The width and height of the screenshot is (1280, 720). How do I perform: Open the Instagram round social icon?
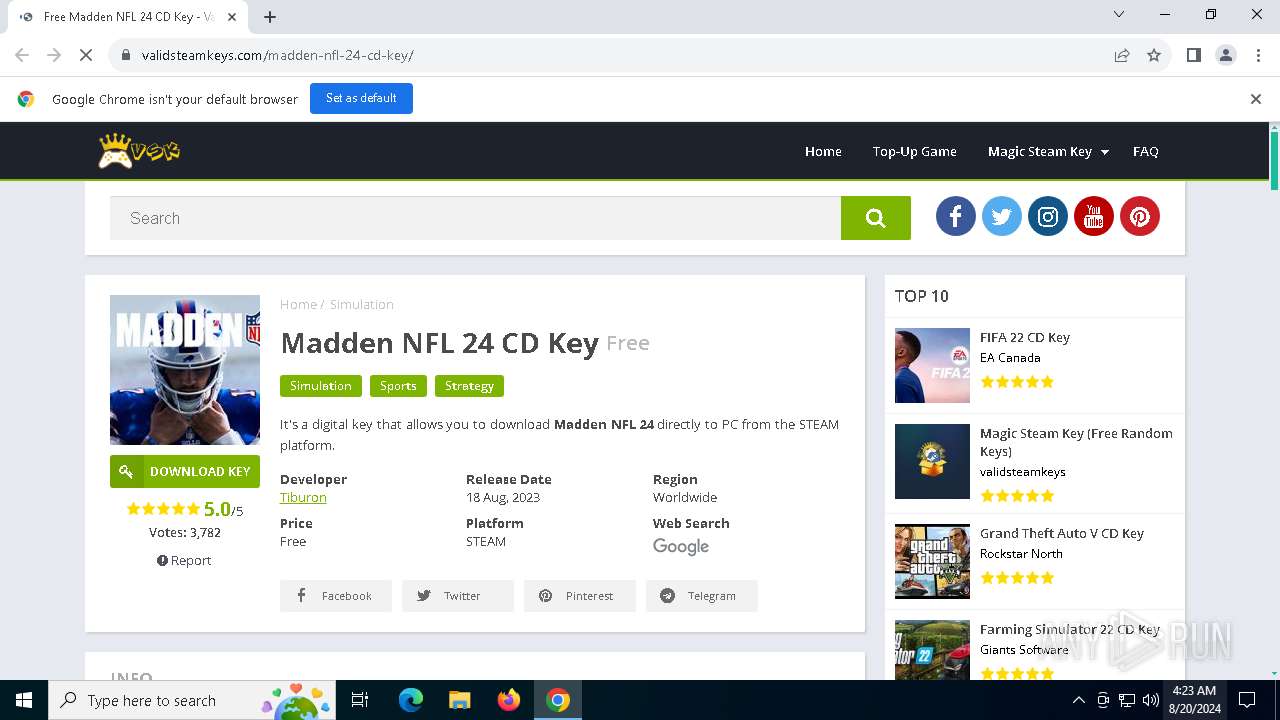(x=1048, y=217)
